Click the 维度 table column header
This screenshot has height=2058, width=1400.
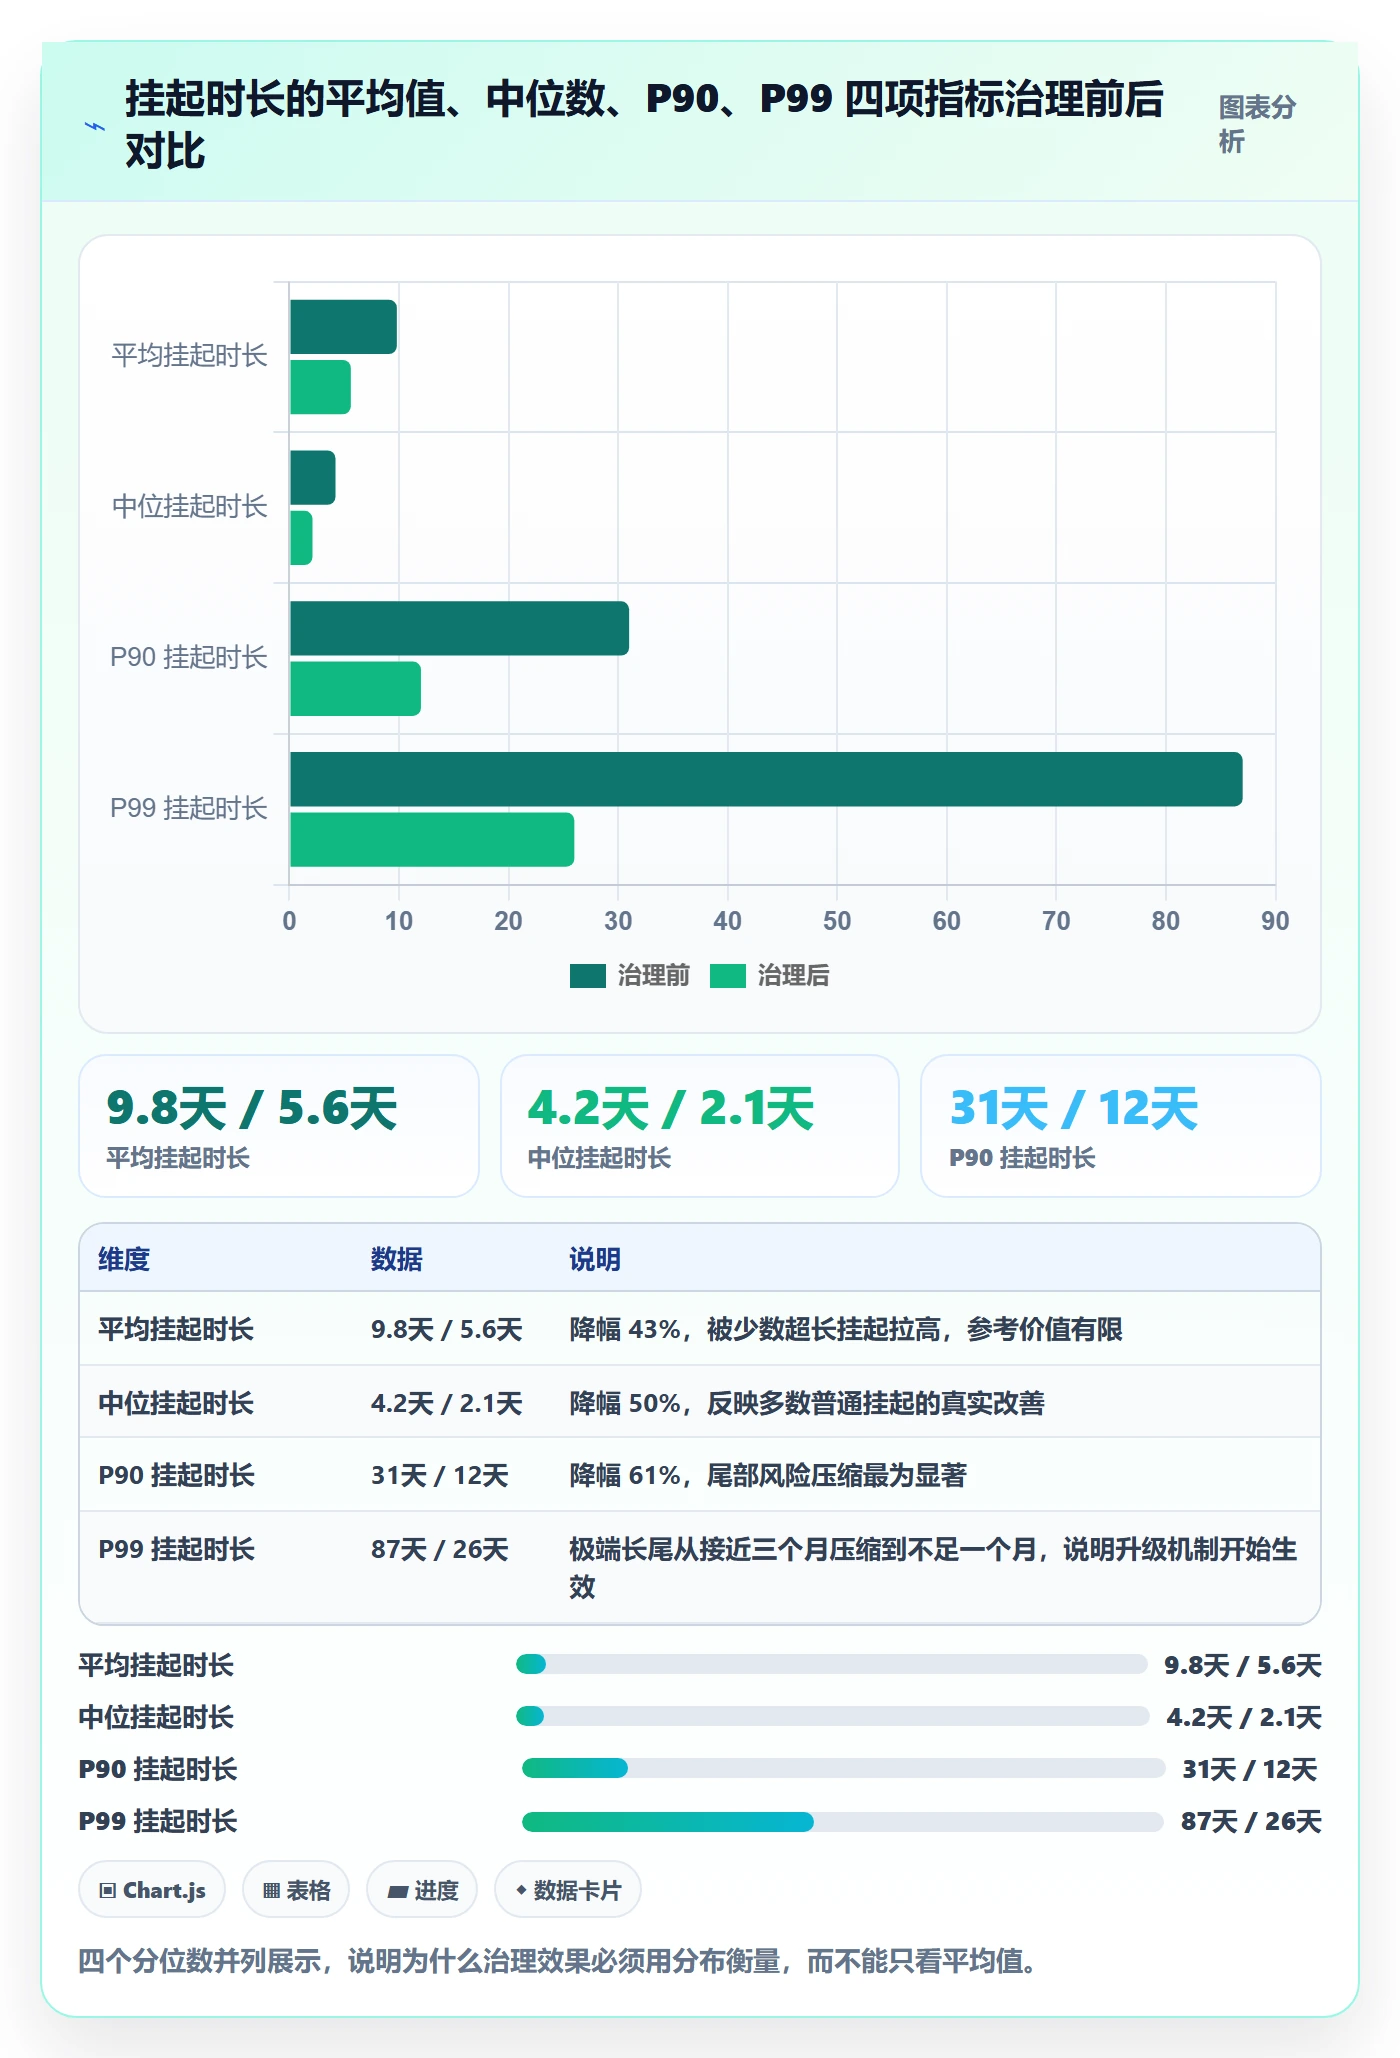[124, 1259]
